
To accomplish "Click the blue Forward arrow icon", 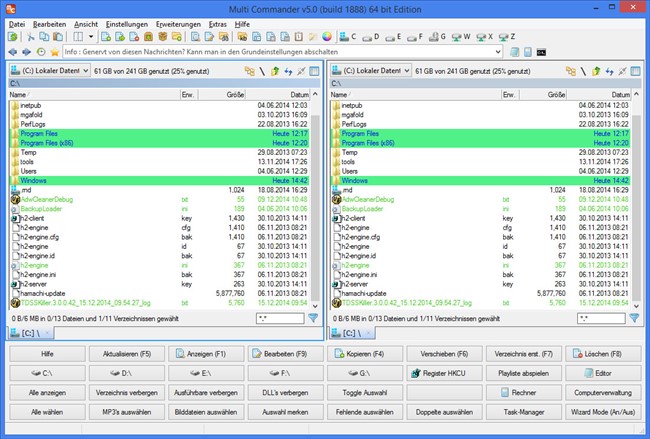I will coord(27,52).
